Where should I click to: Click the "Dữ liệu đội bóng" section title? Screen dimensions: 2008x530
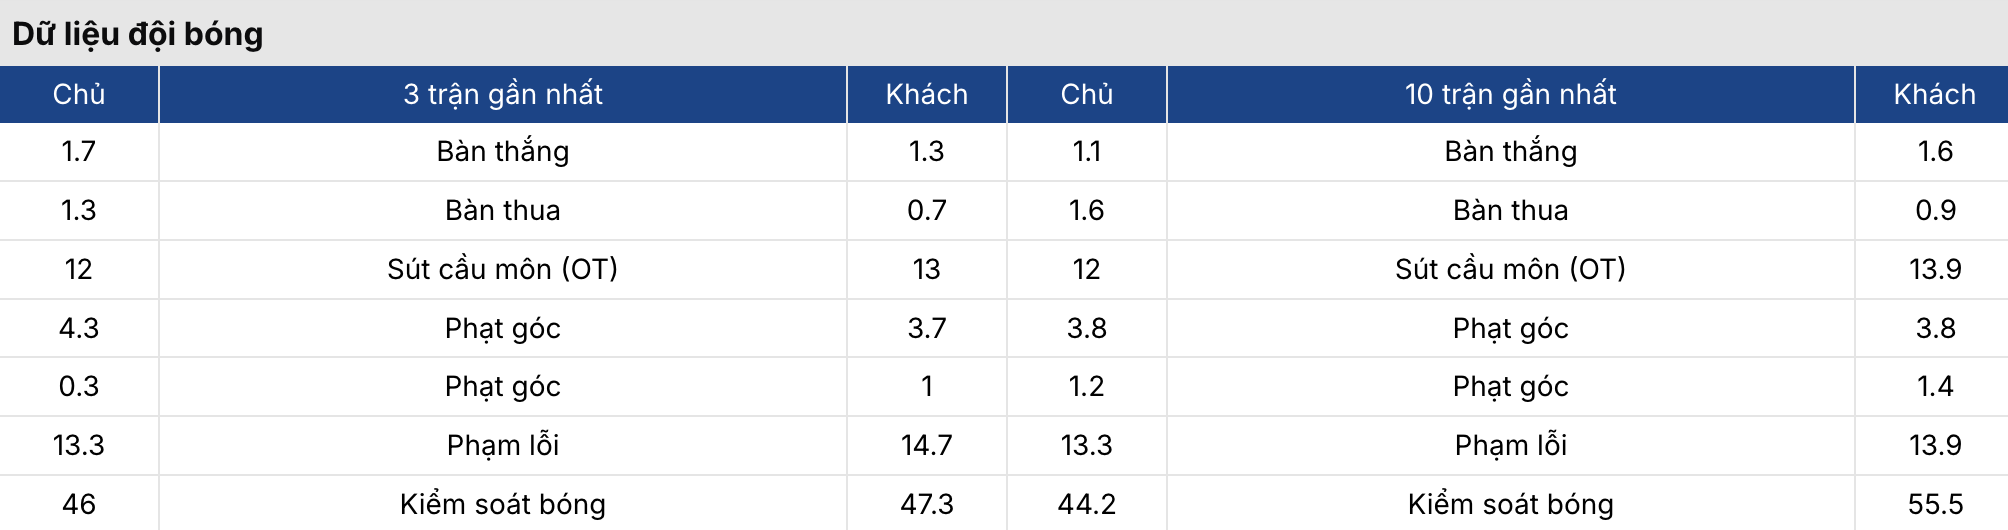pyautogui.click(x=137, y=34)
